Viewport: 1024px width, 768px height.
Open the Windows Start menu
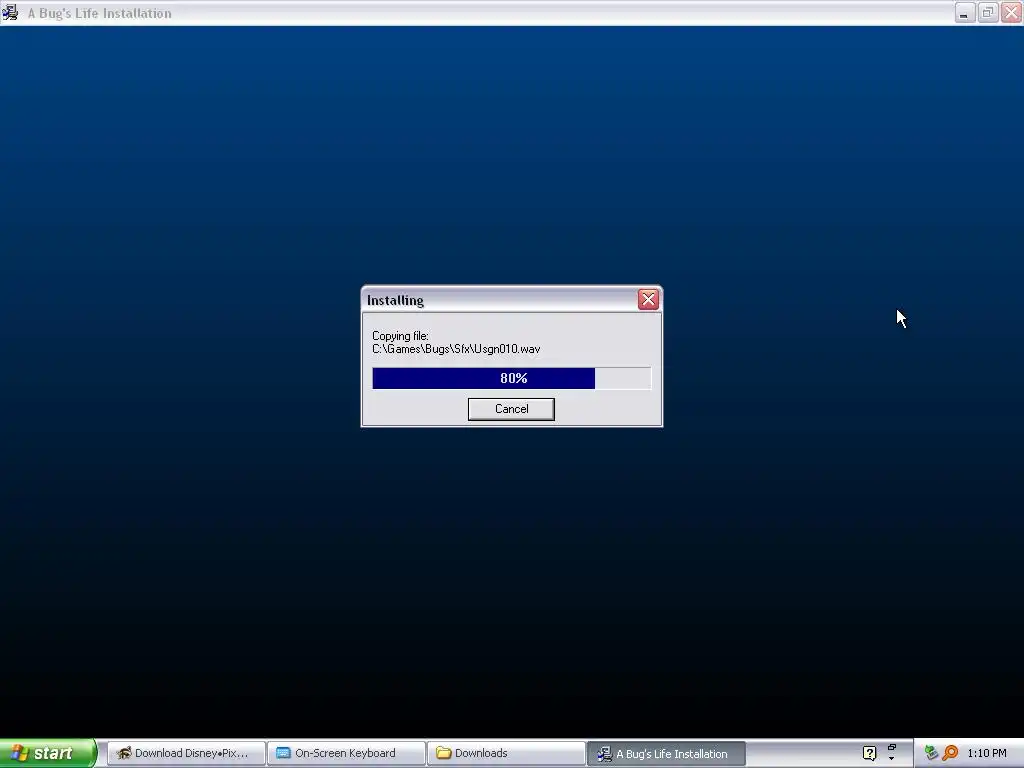(47, 753)
